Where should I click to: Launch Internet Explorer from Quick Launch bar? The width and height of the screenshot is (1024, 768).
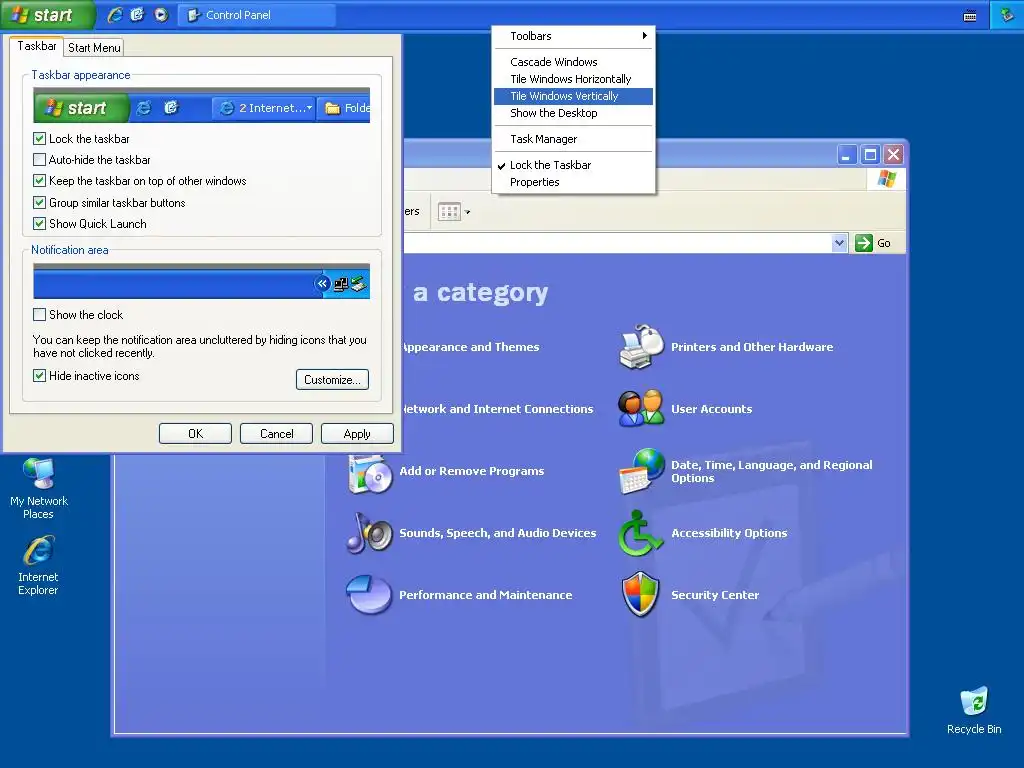115,14
